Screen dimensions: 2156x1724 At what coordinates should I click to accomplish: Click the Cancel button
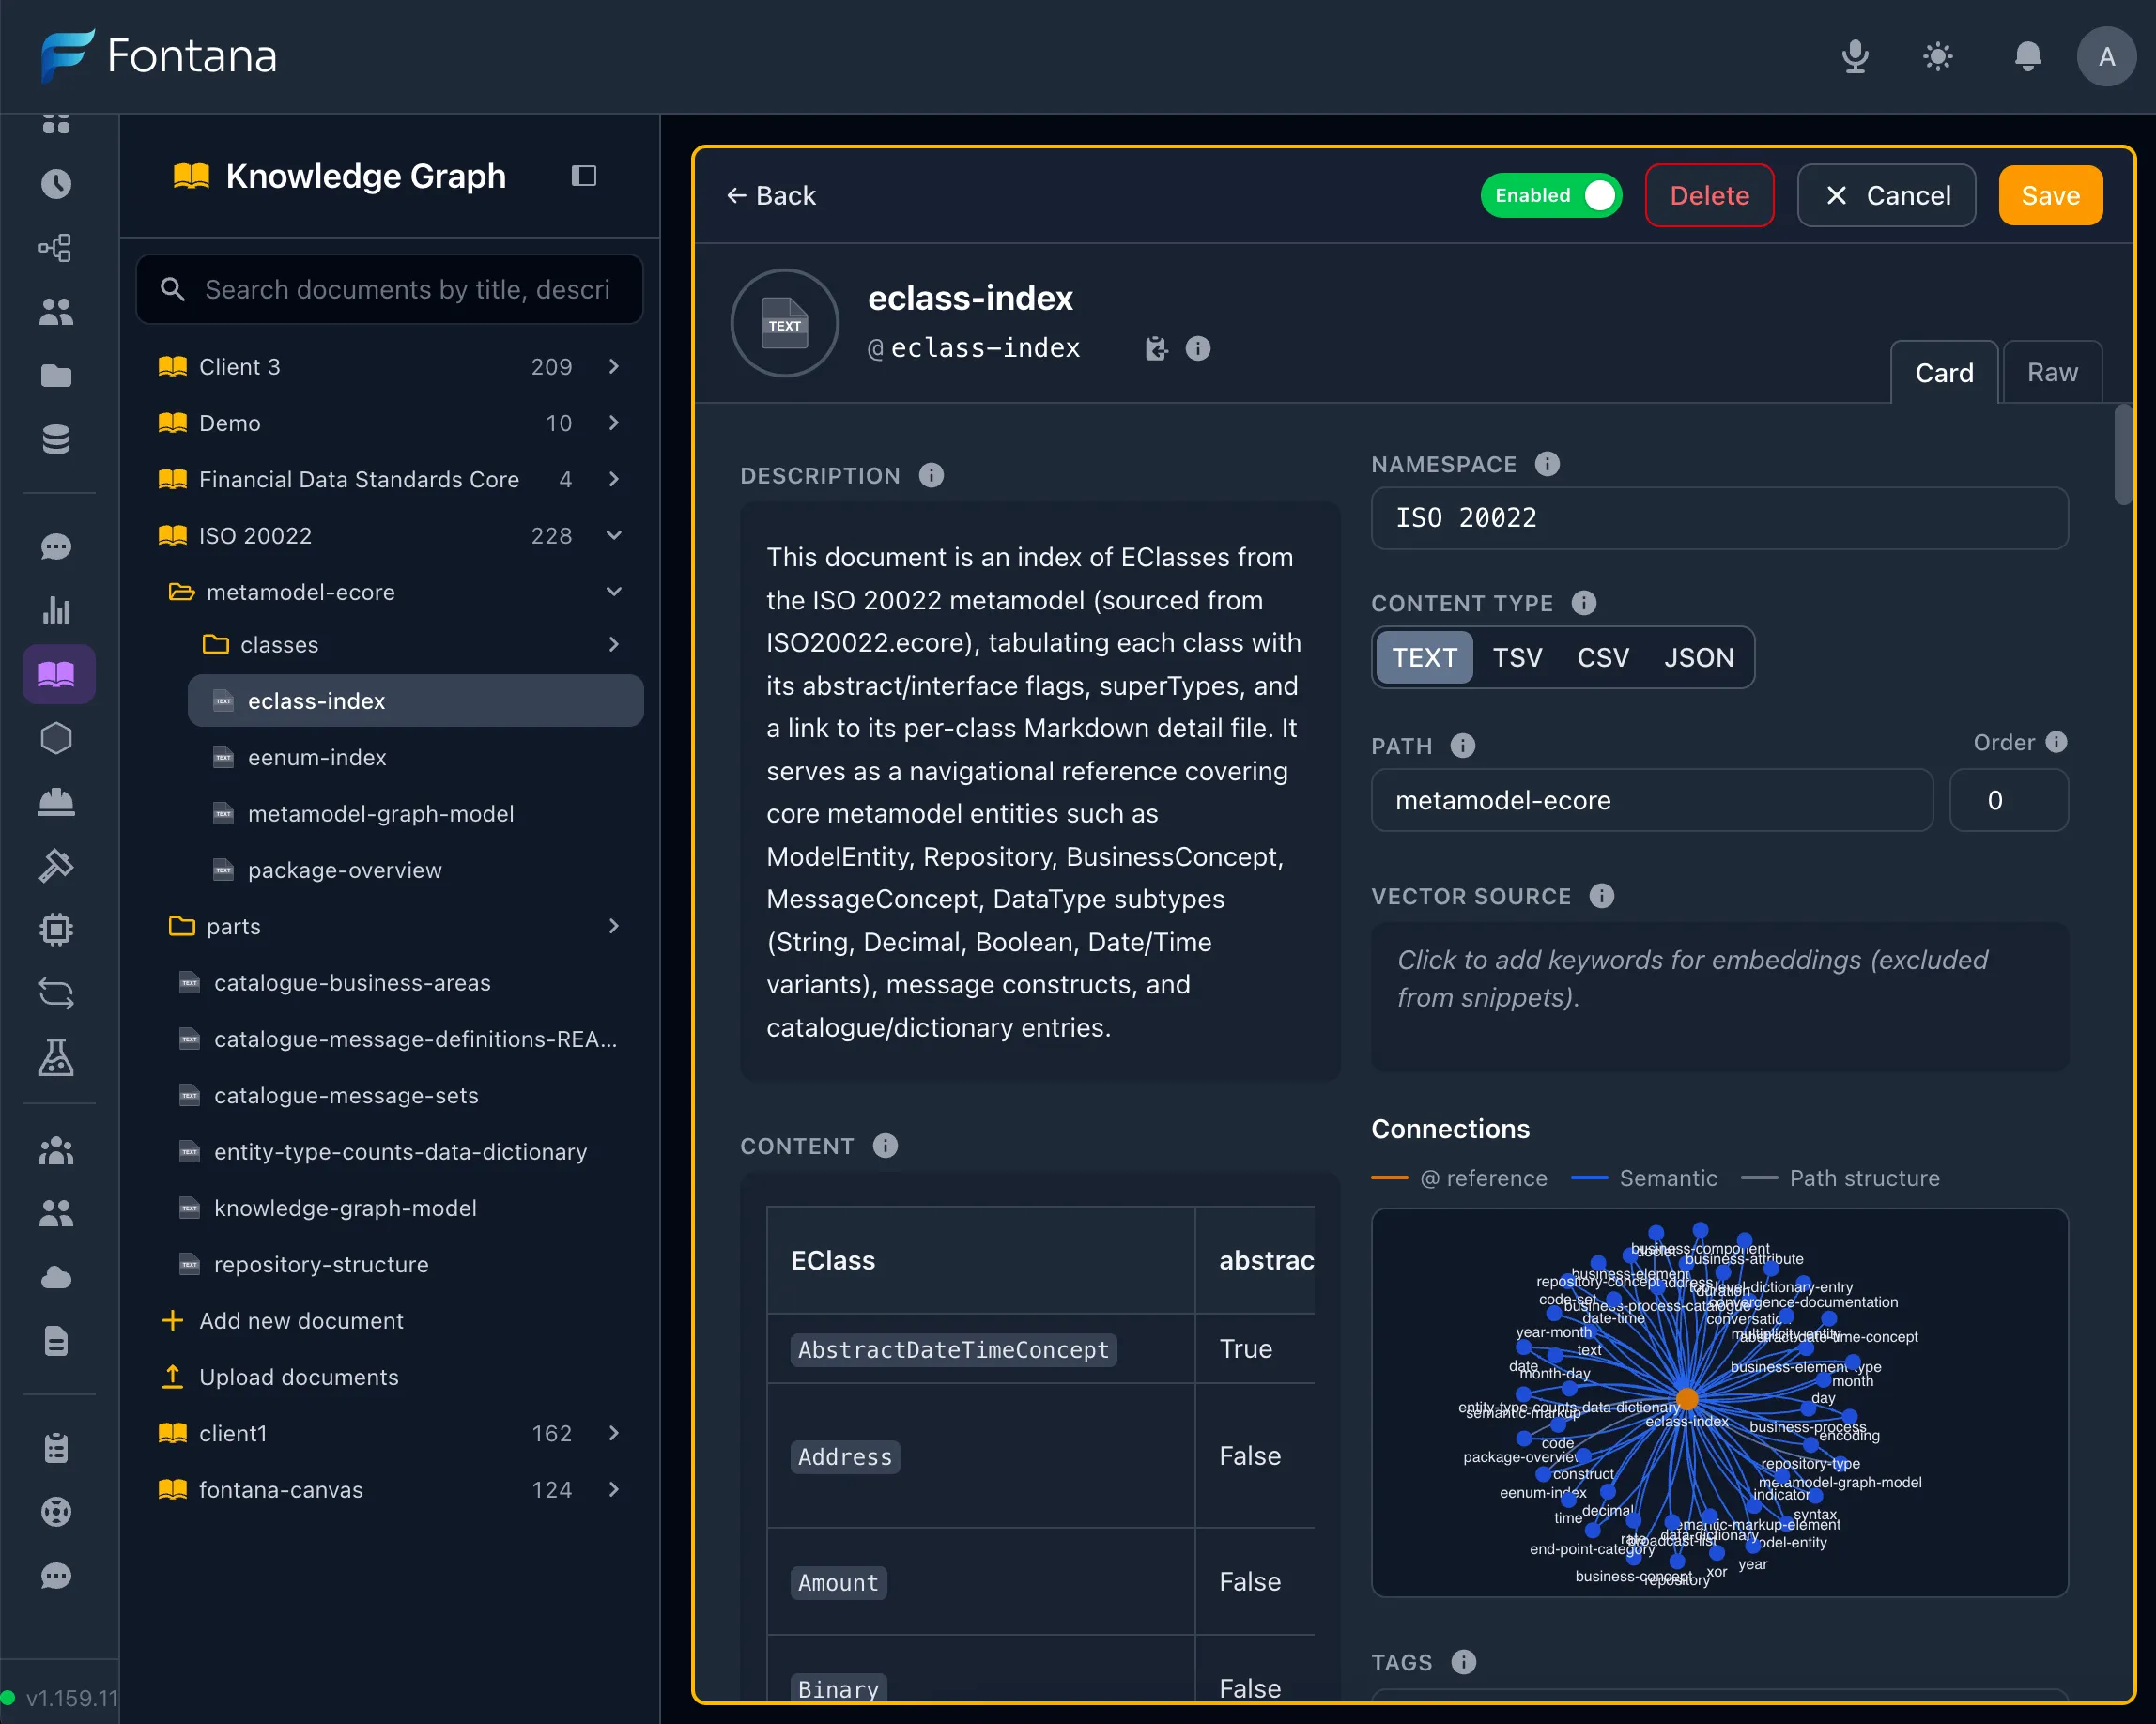1886,195
